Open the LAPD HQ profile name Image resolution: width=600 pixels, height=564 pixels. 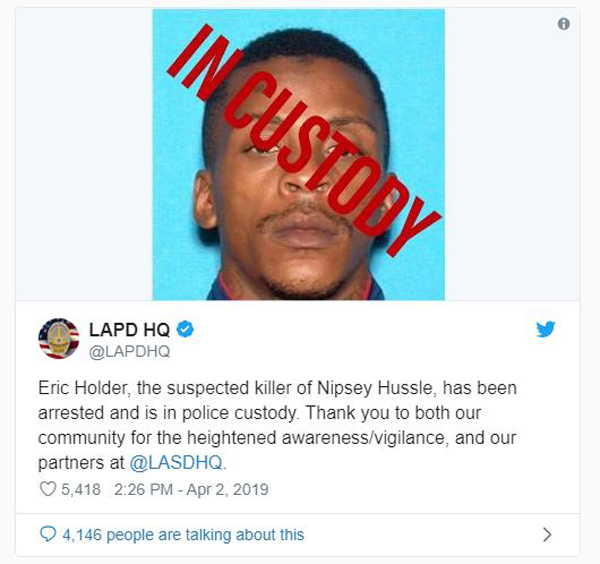point(129,329)
